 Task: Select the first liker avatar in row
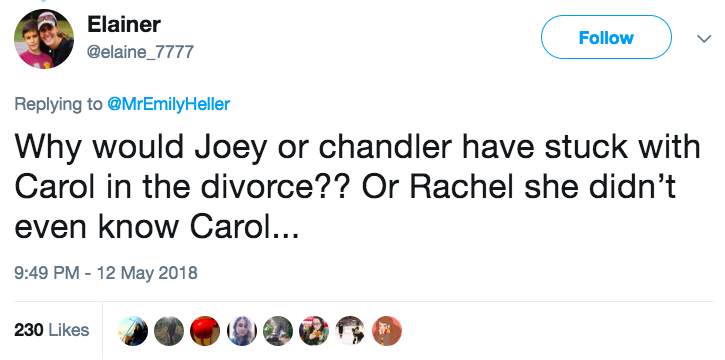(133, 331)
